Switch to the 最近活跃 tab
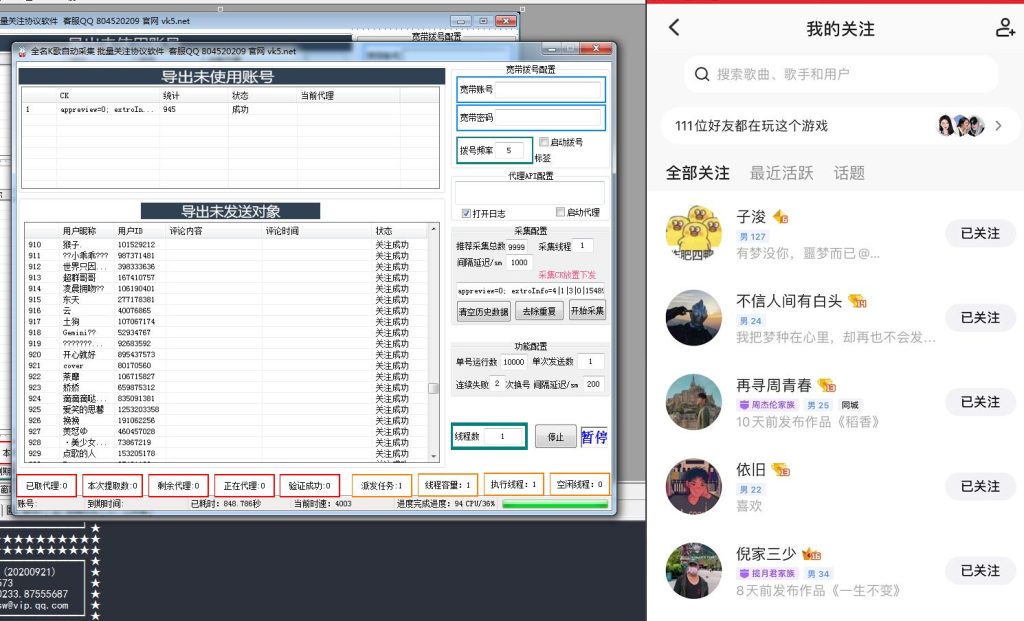This screenshot has width=1024, height=621. [779, 172]
